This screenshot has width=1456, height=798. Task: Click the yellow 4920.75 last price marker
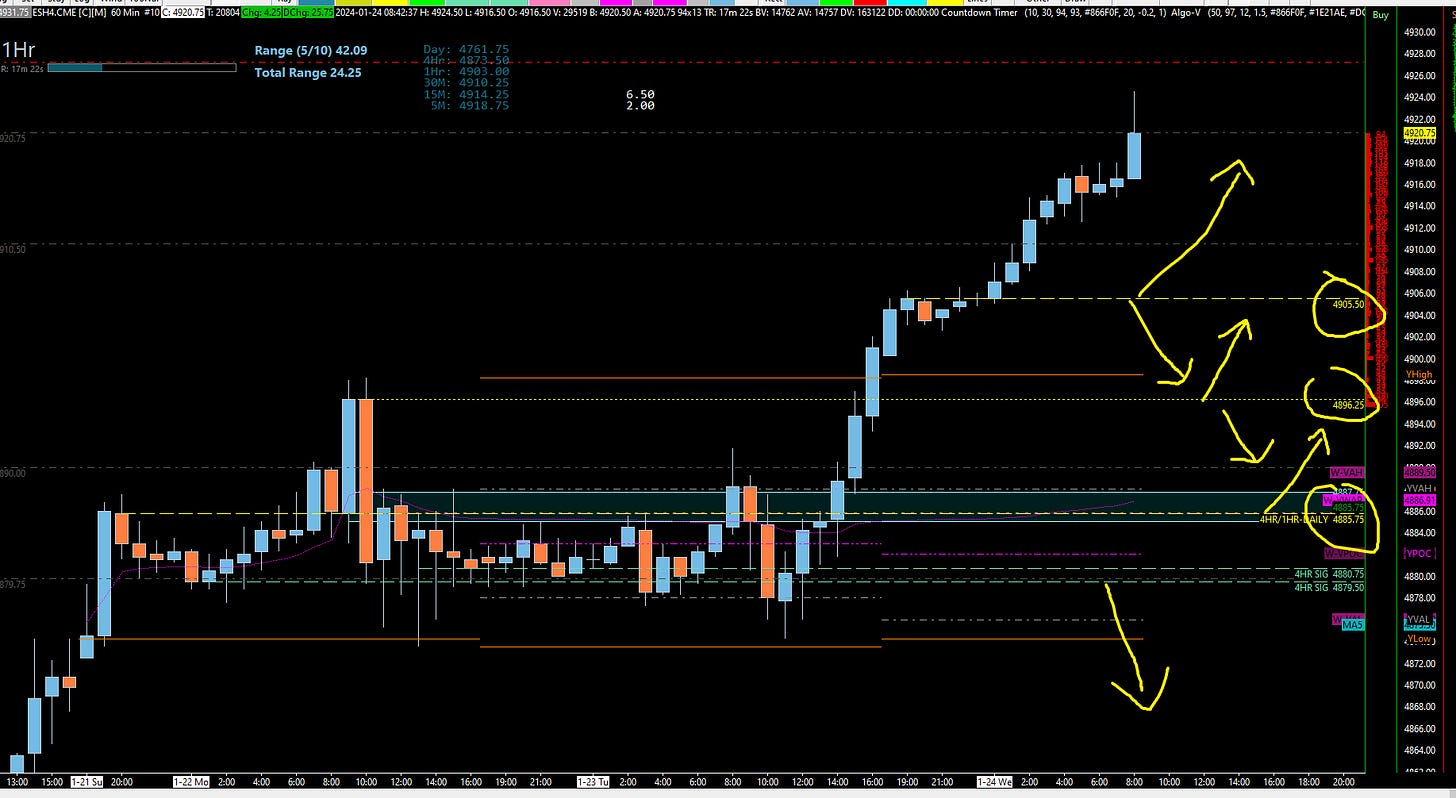click(x=1420, y=132)
